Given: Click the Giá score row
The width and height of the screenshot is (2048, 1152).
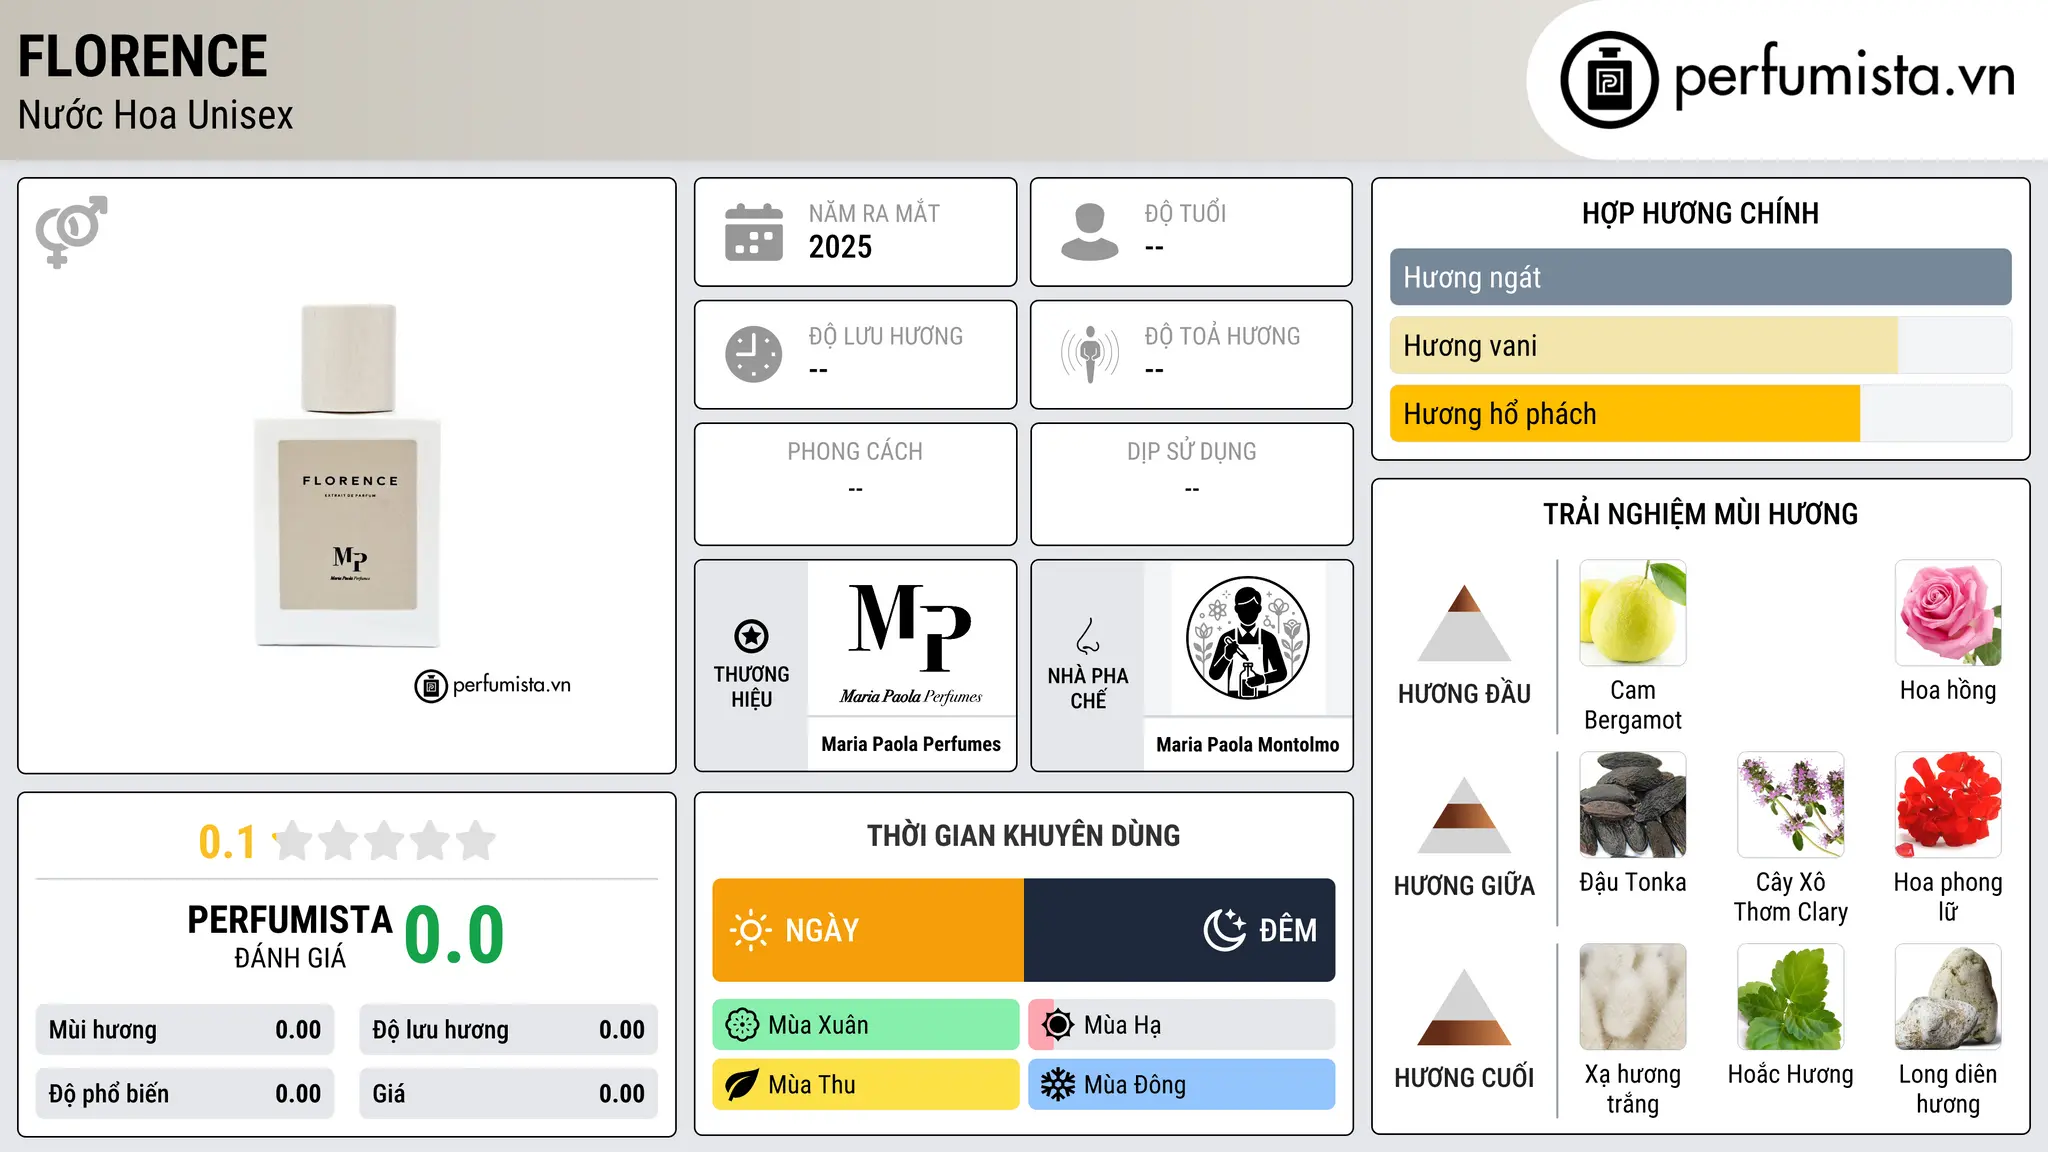Looking at the screenshot, I should click(508, 1094).
